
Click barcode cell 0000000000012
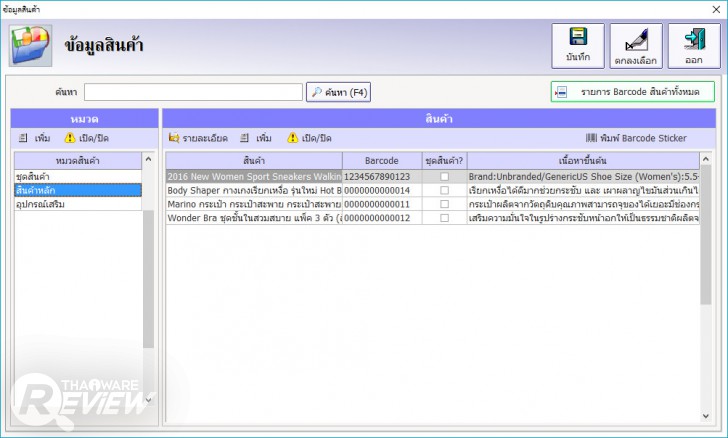382,218
